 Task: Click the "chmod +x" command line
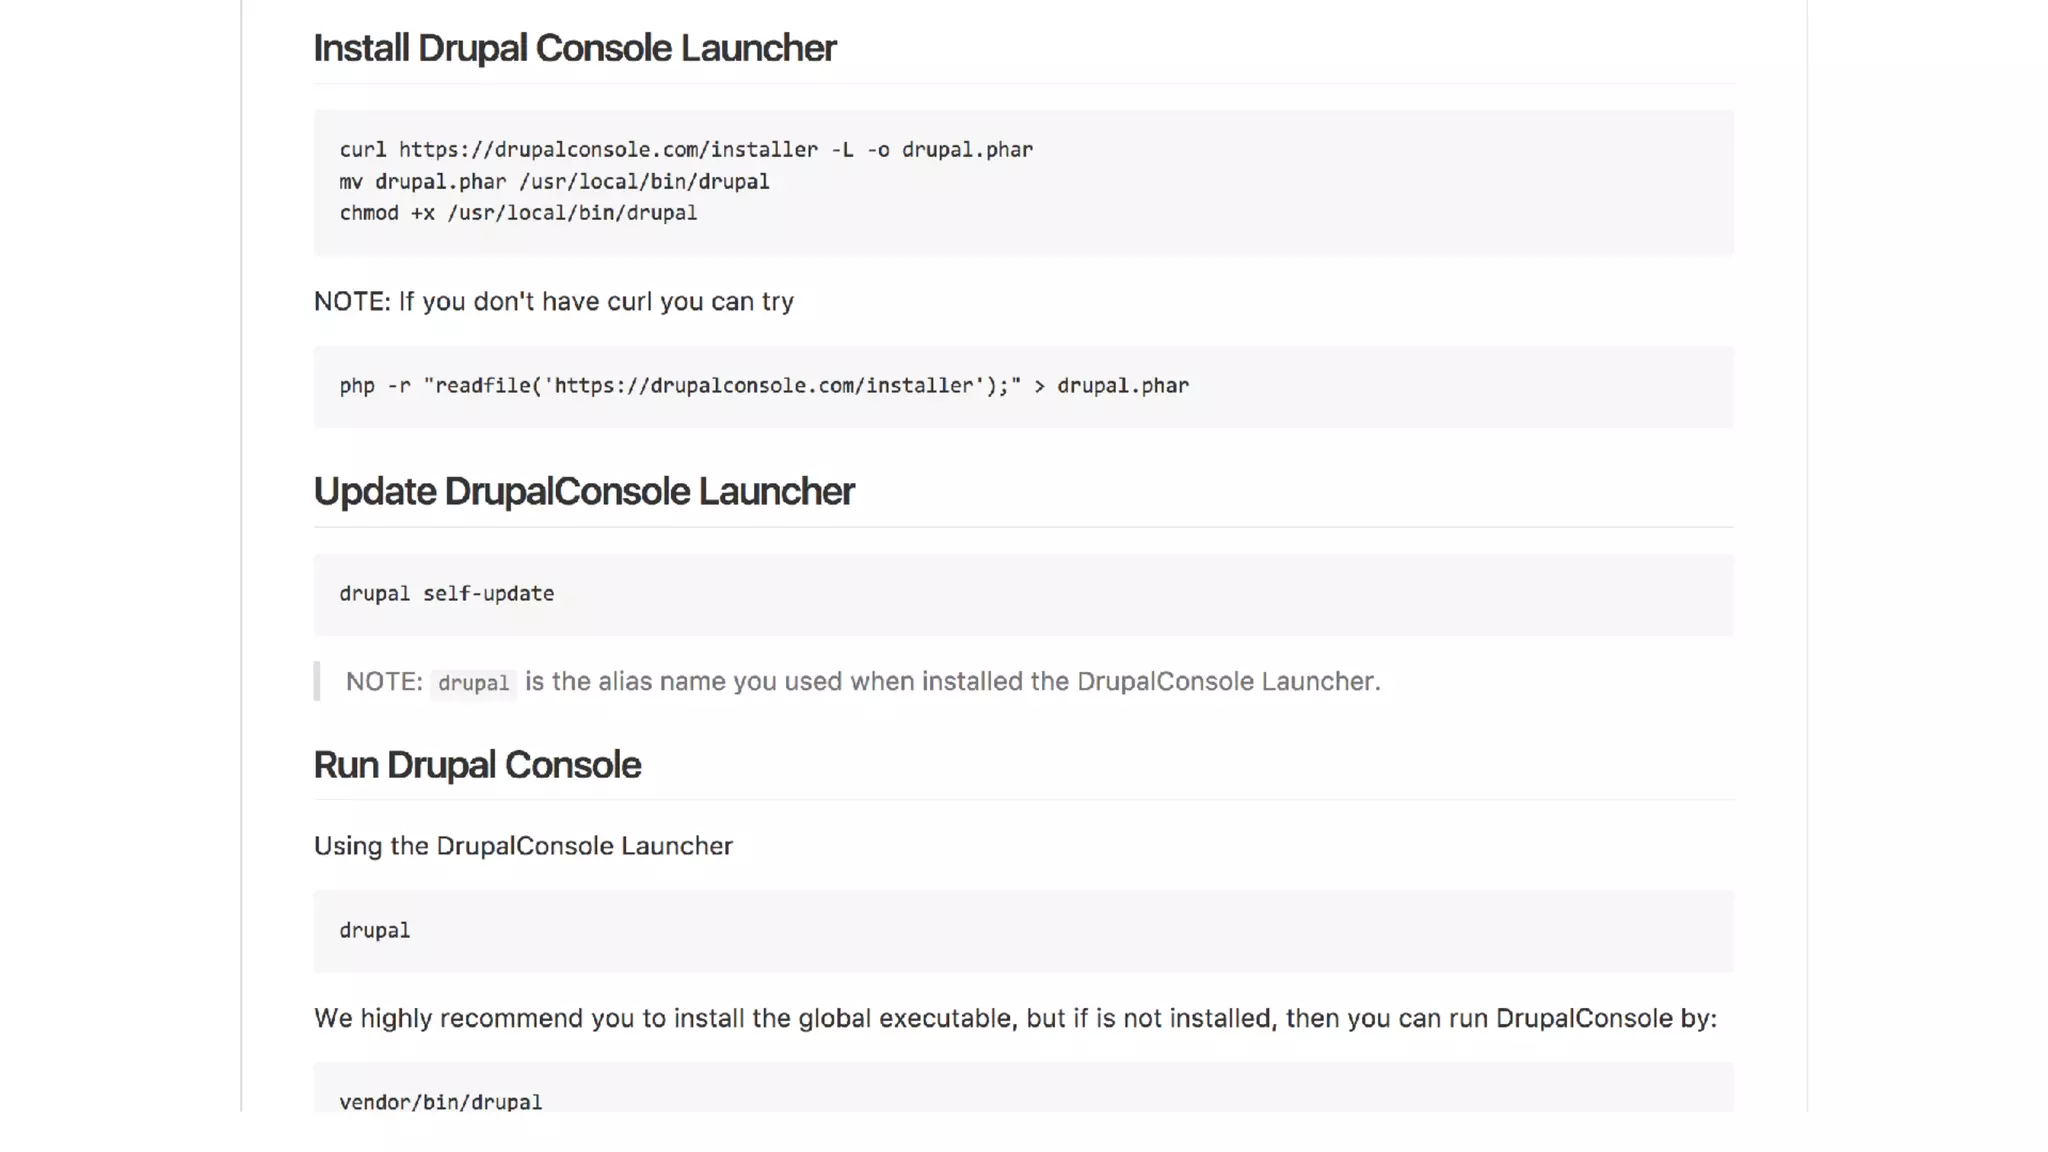pos(518,213)
